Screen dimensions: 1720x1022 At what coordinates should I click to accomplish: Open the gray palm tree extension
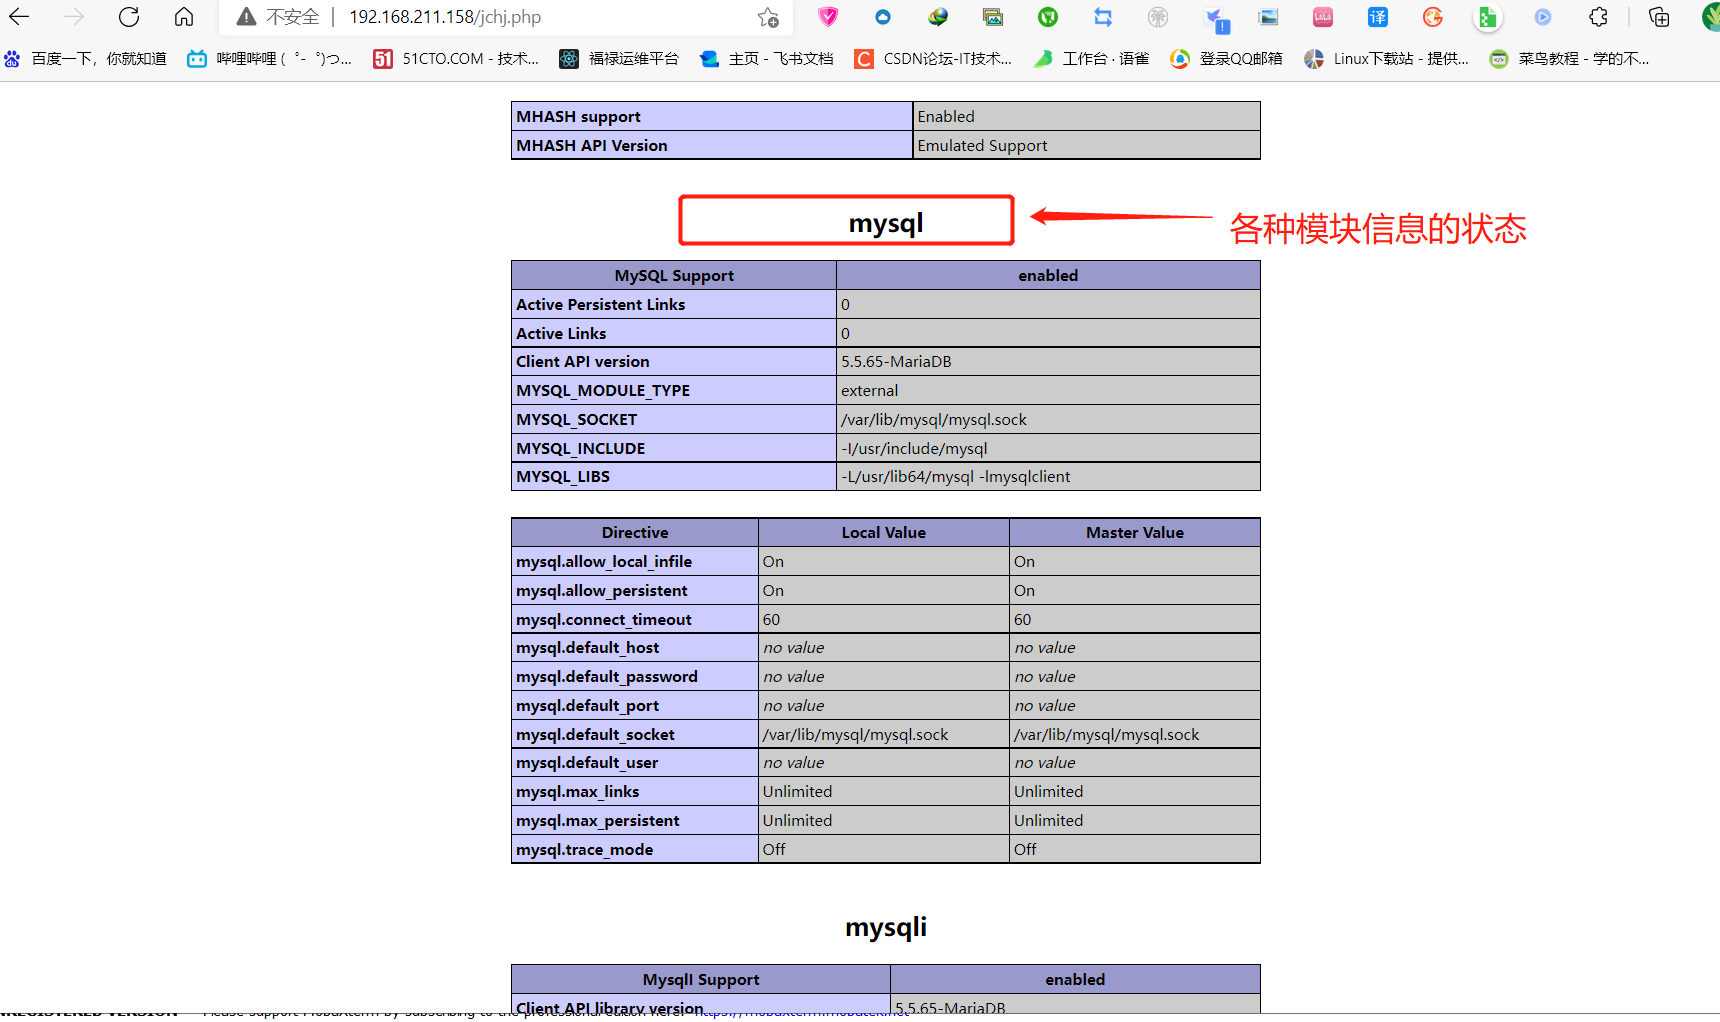click(1158, 17)
